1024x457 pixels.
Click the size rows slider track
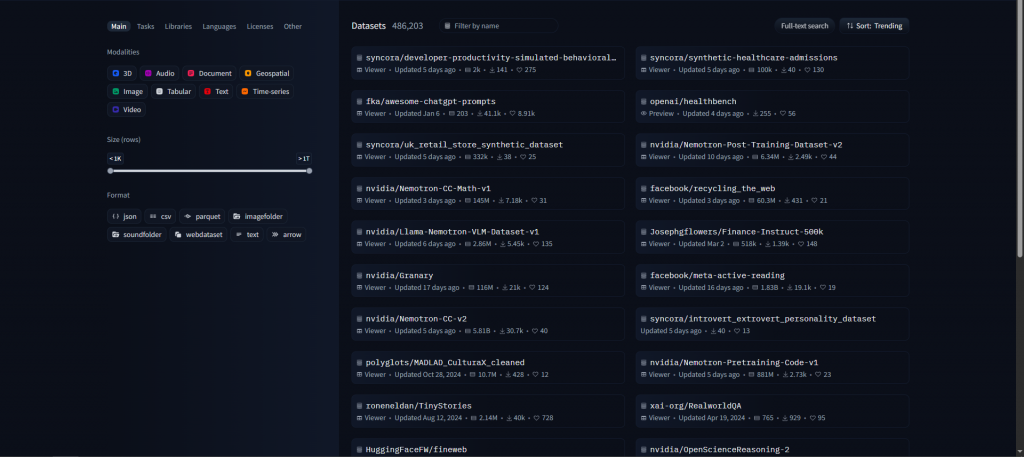click(210, 170)
